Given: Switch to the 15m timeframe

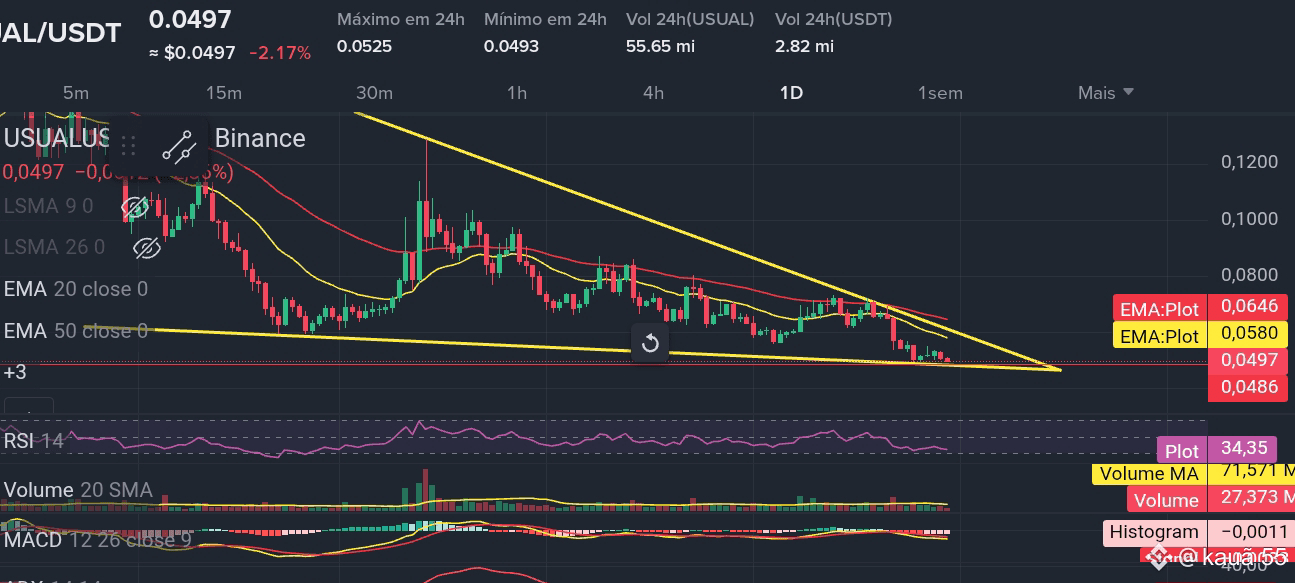Looking at the screenshot, I should point(224,93).
